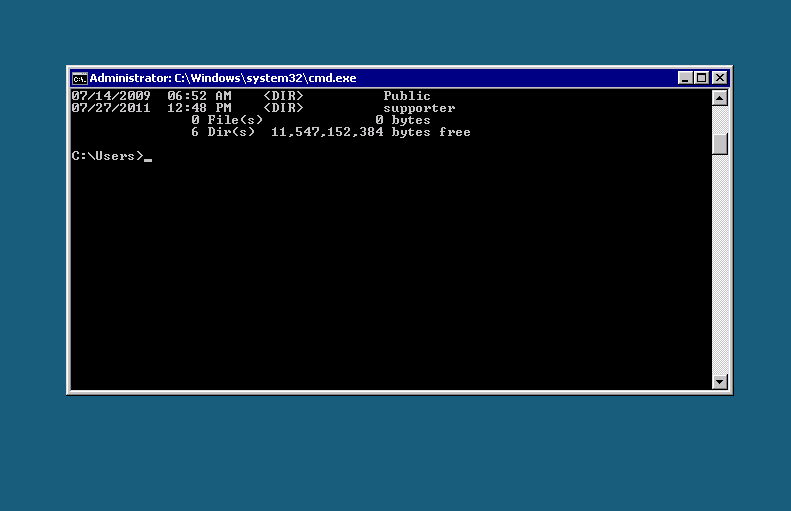The height and width of the screenshot is (511, 791).
Task: Click the time 06:52 AM
Action: [199, 96]
